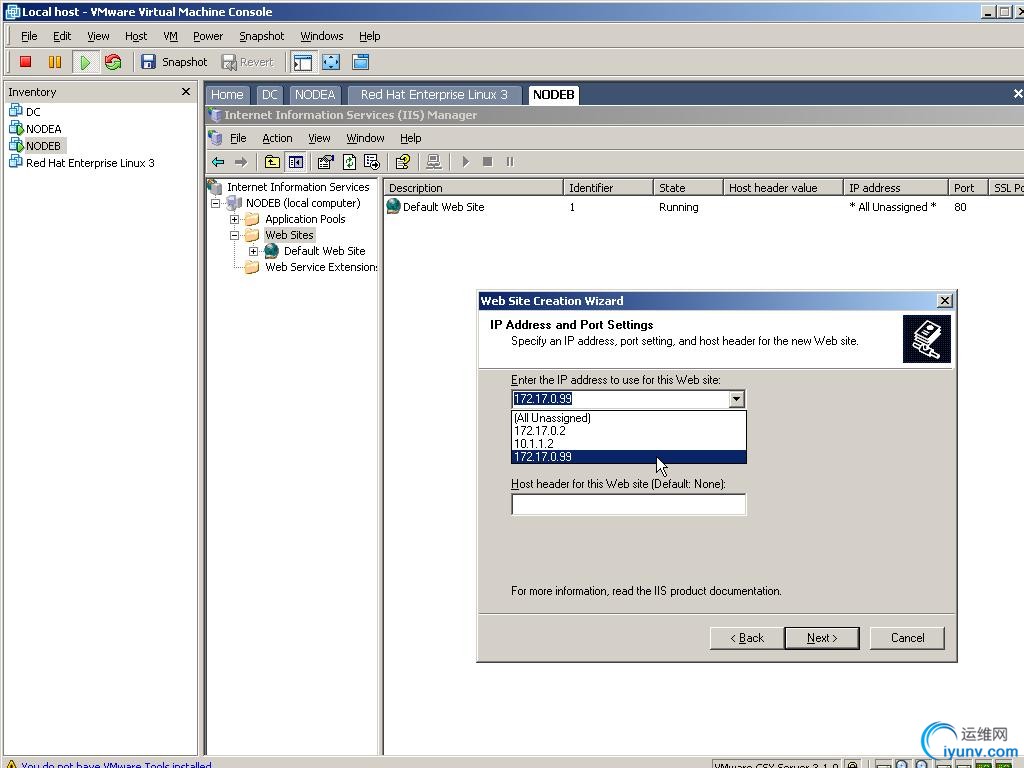Close the Inventory panel

tap(185, 91)
